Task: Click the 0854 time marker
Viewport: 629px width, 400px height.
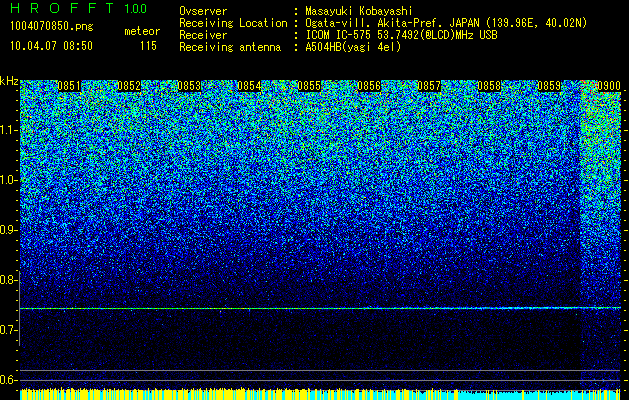Action: (x=249, y=86)
